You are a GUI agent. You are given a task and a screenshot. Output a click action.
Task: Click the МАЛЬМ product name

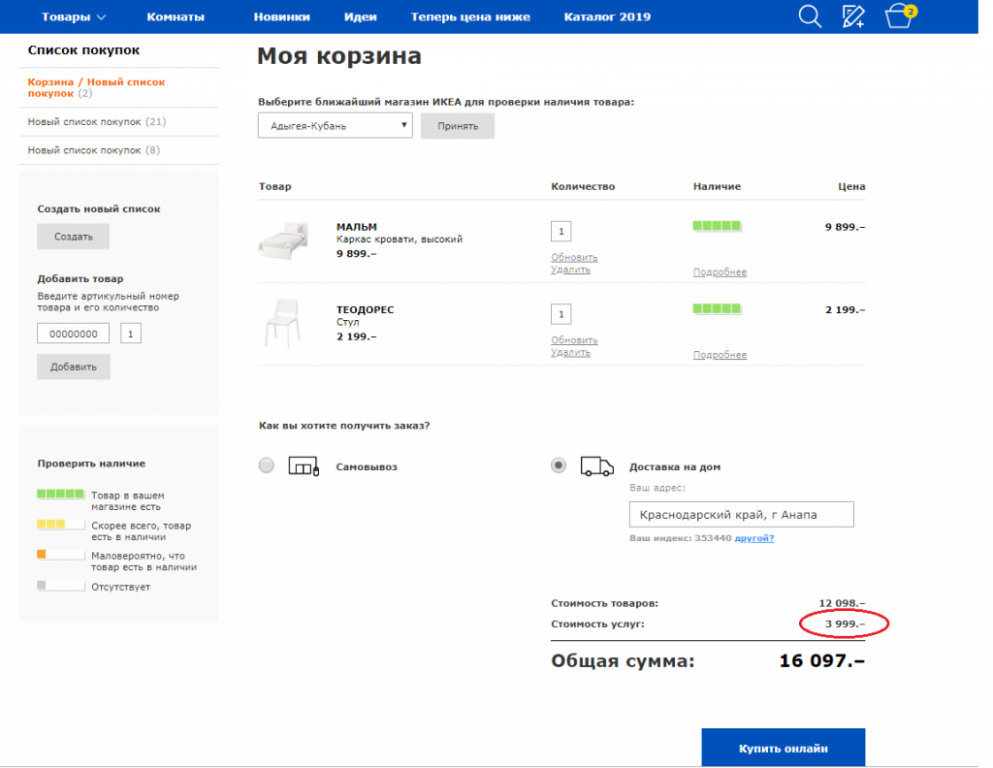[357, 227]
